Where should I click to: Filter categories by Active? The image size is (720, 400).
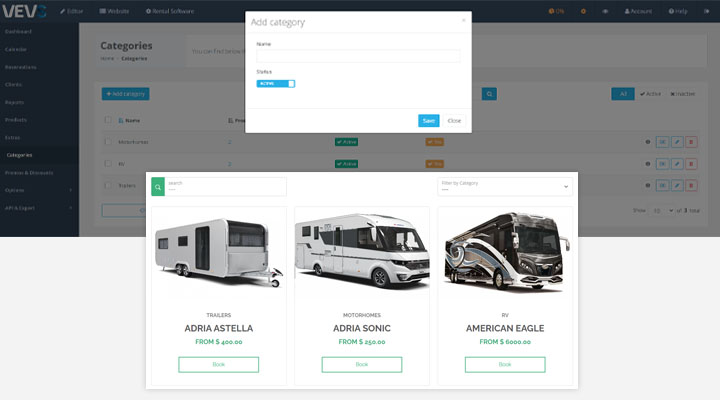click(x=650, y=94)
